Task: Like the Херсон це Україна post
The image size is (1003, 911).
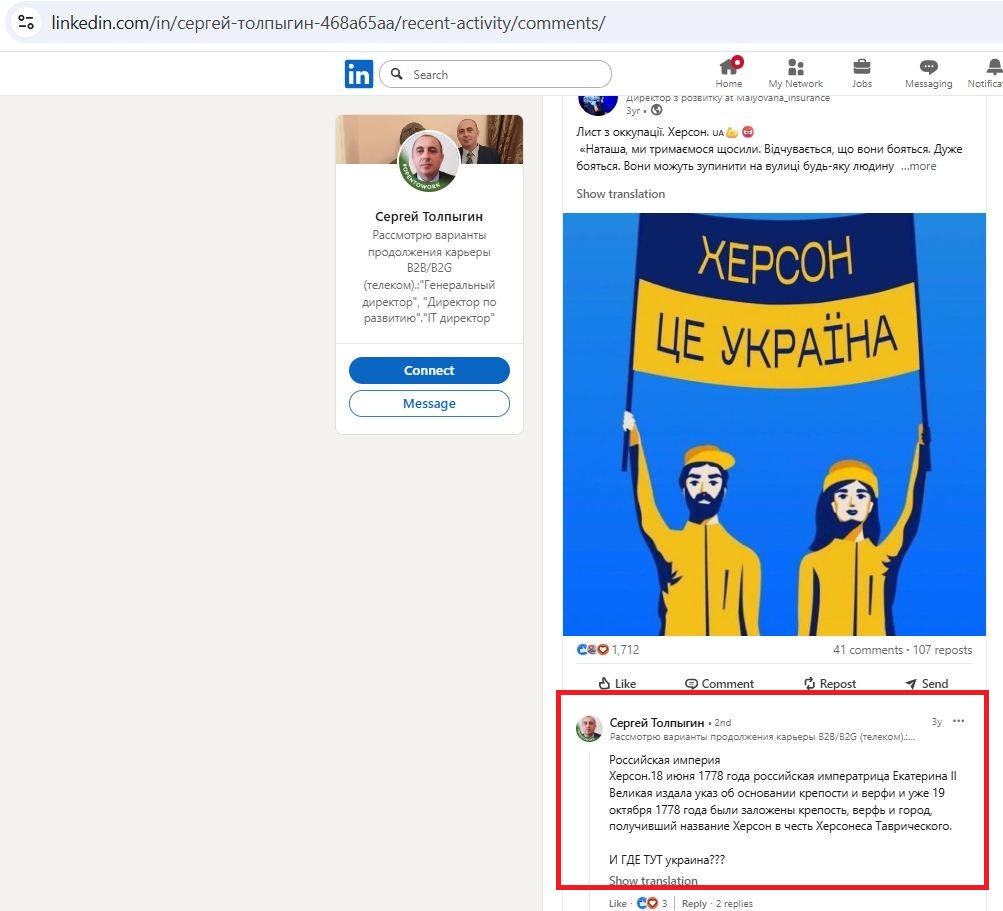Action: pos(616,683)
